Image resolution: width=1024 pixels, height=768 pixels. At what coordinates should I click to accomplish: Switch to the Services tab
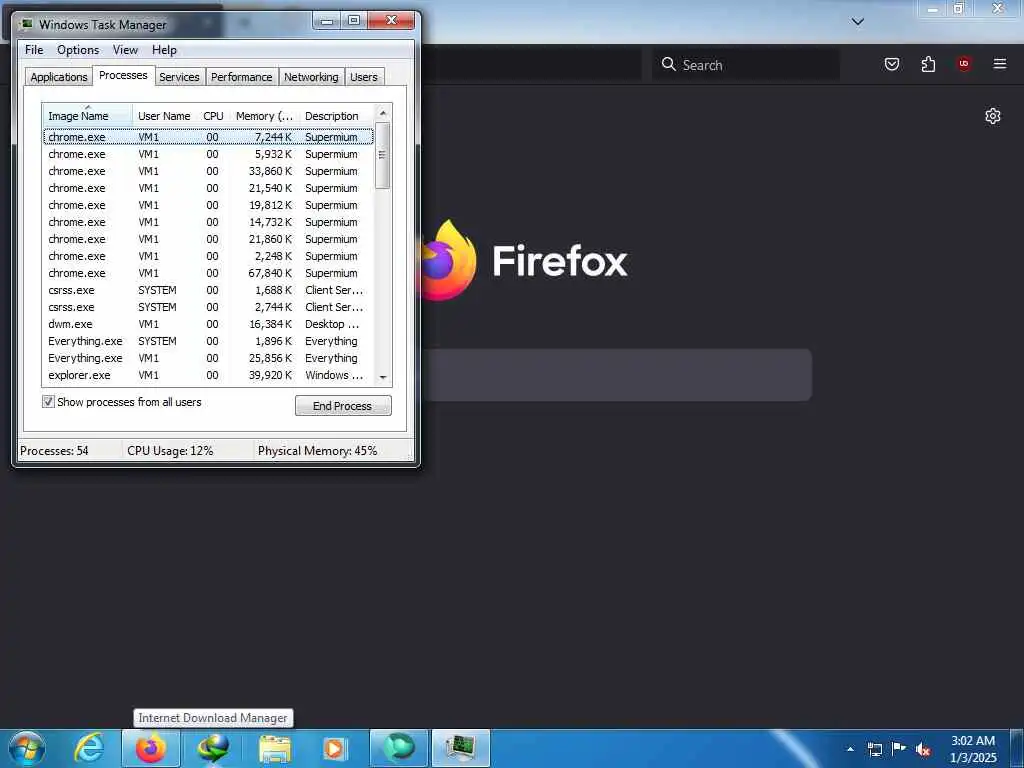click(179, 77)
